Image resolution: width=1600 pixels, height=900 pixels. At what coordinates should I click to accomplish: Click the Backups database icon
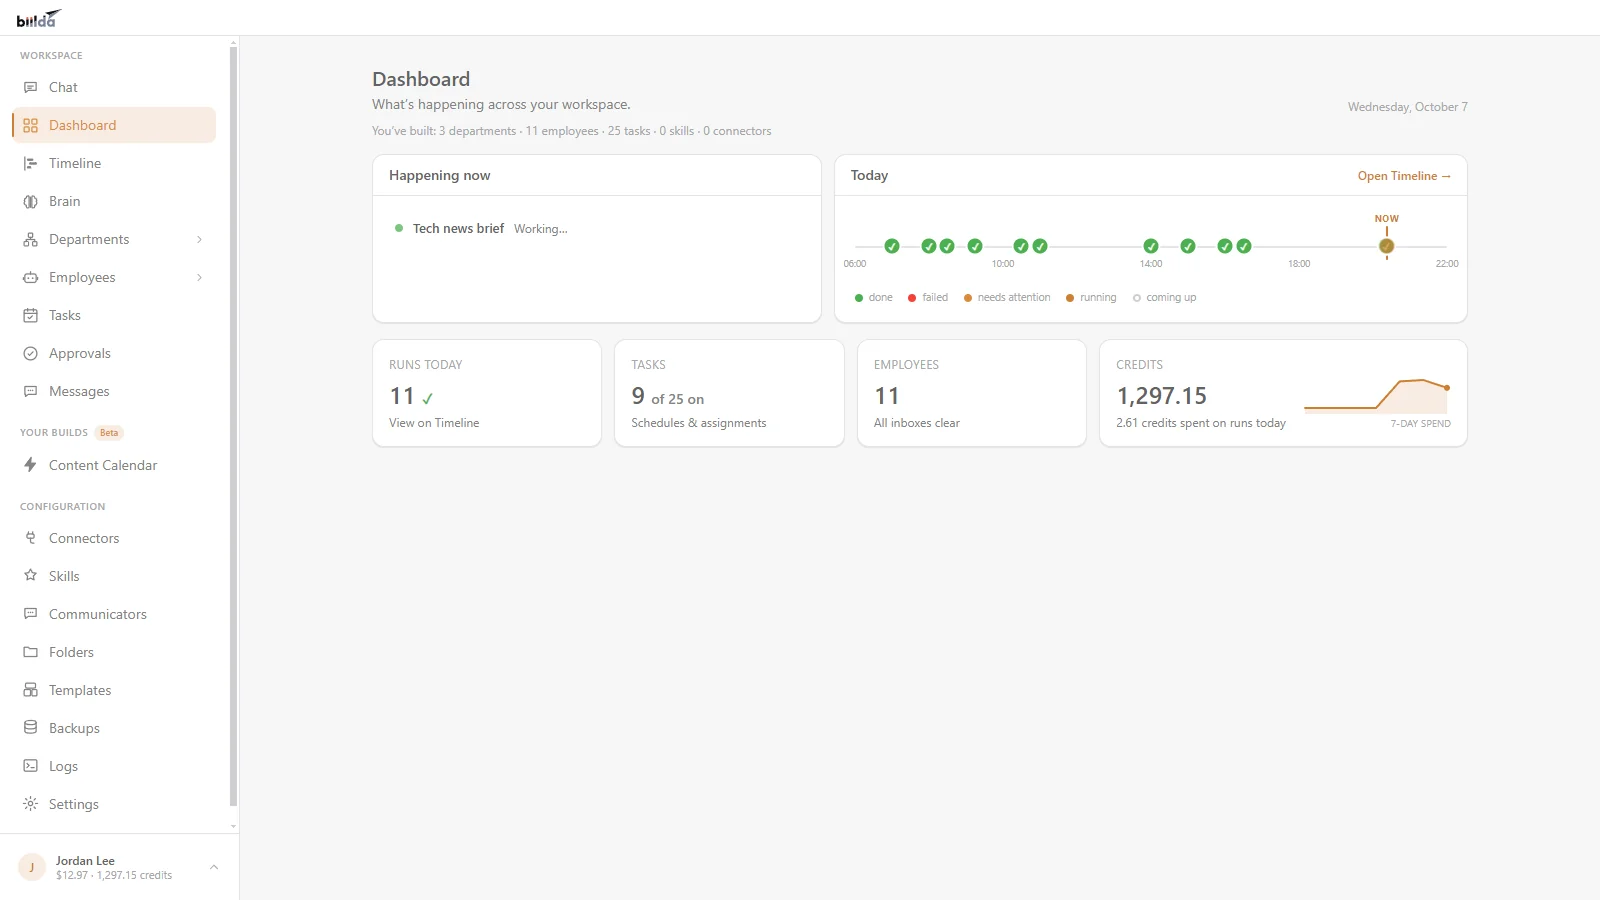[x=31, y=728]
